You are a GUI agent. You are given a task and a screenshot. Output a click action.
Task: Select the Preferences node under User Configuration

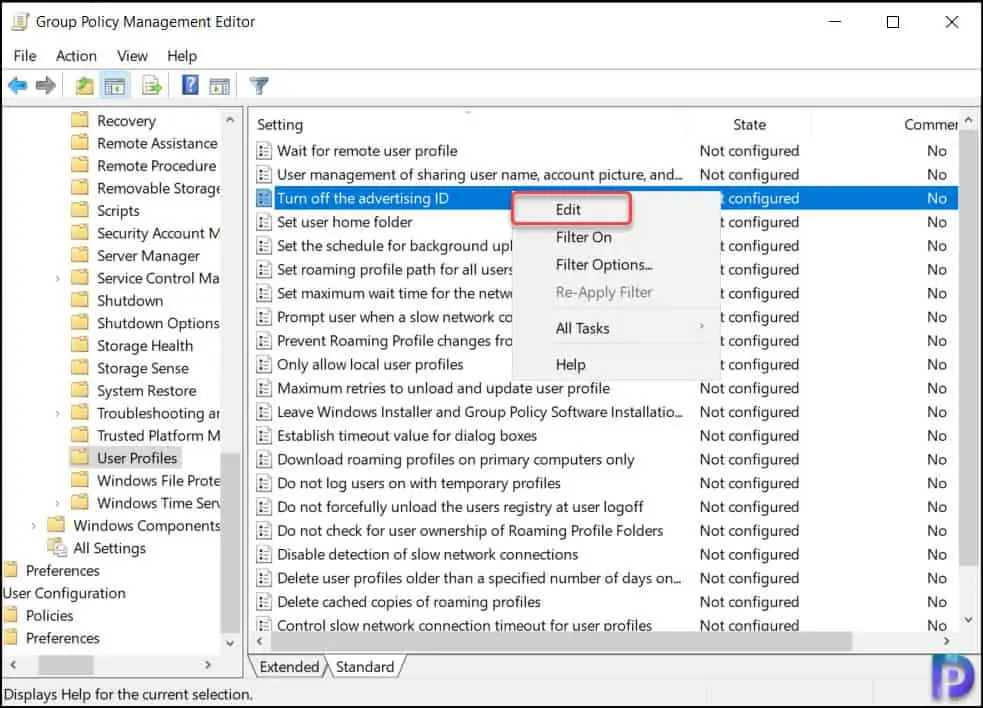pos(63,638)
